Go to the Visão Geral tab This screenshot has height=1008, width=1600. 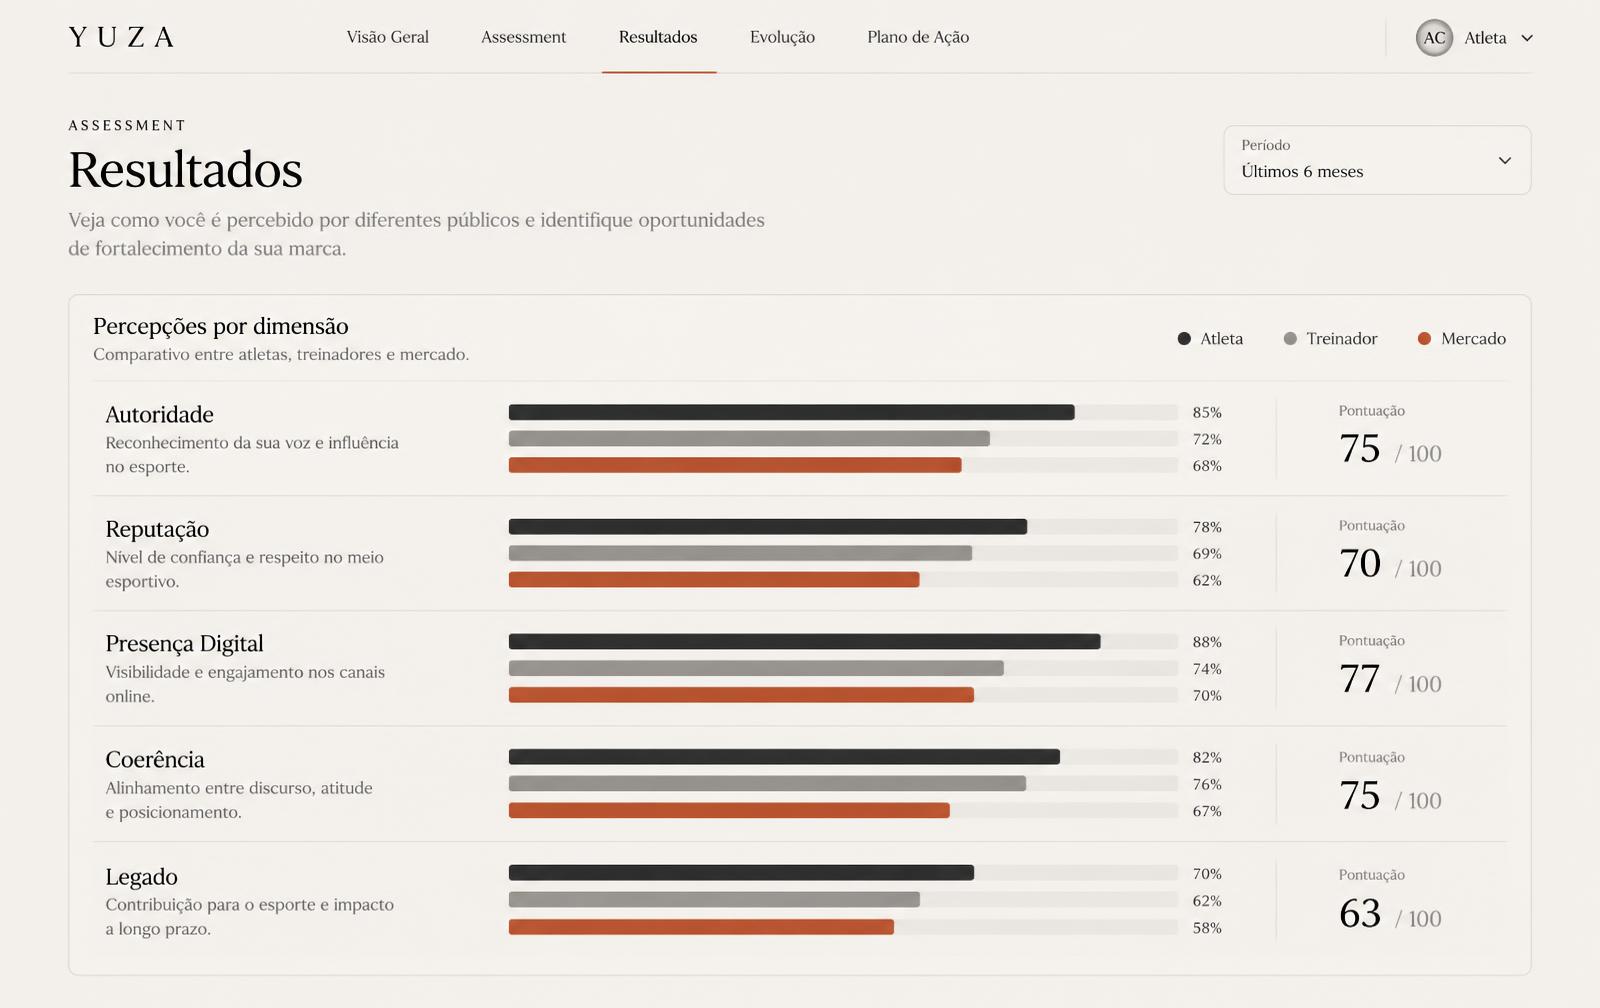coord(388,37)
